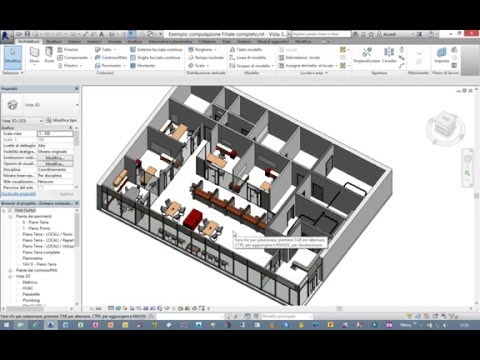Save project from quick access toolbar

tap(27, 34)
